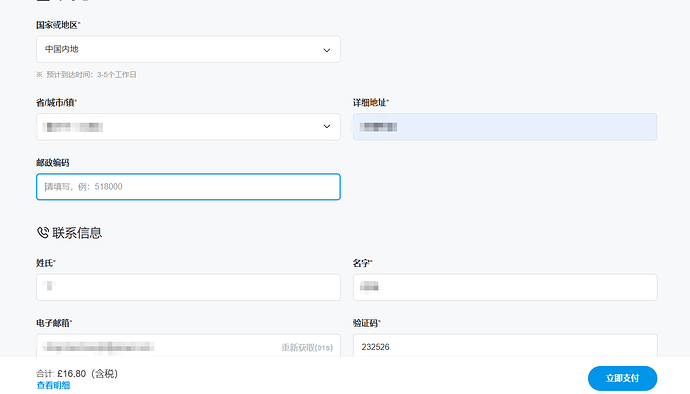Focus the 邮政编码 postal code field
The image size is (690, 394).
pyautogui.click(x=188, y=187)
